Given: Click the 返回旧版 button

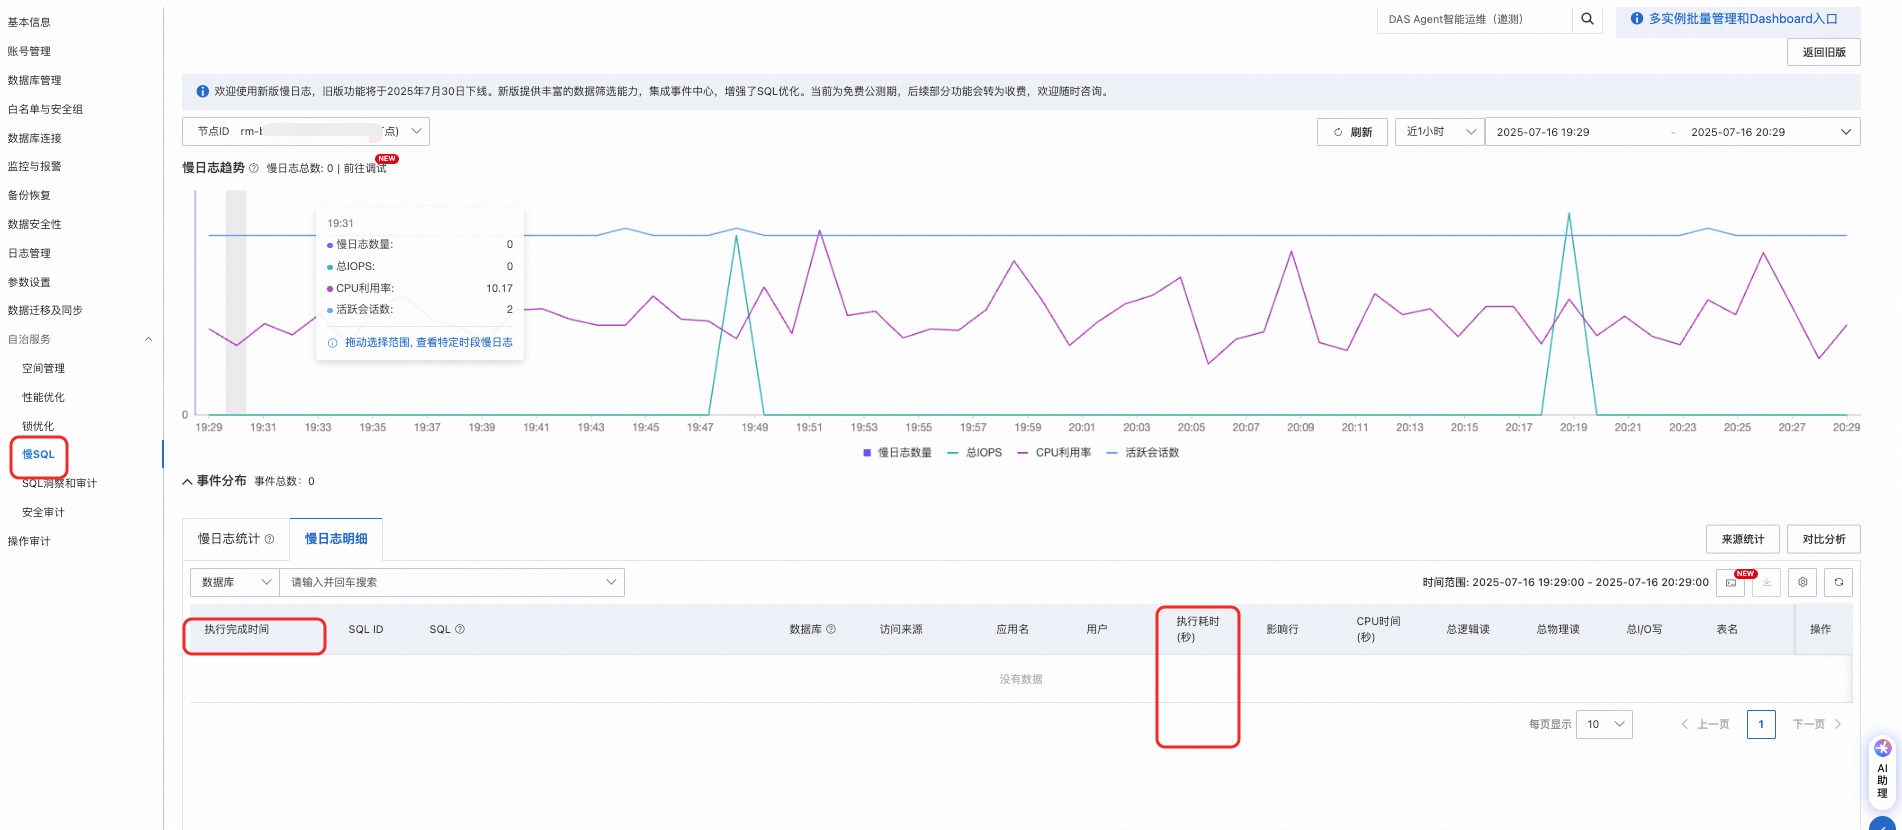Looking at the screenshot, I should [x=1824, y=52].
